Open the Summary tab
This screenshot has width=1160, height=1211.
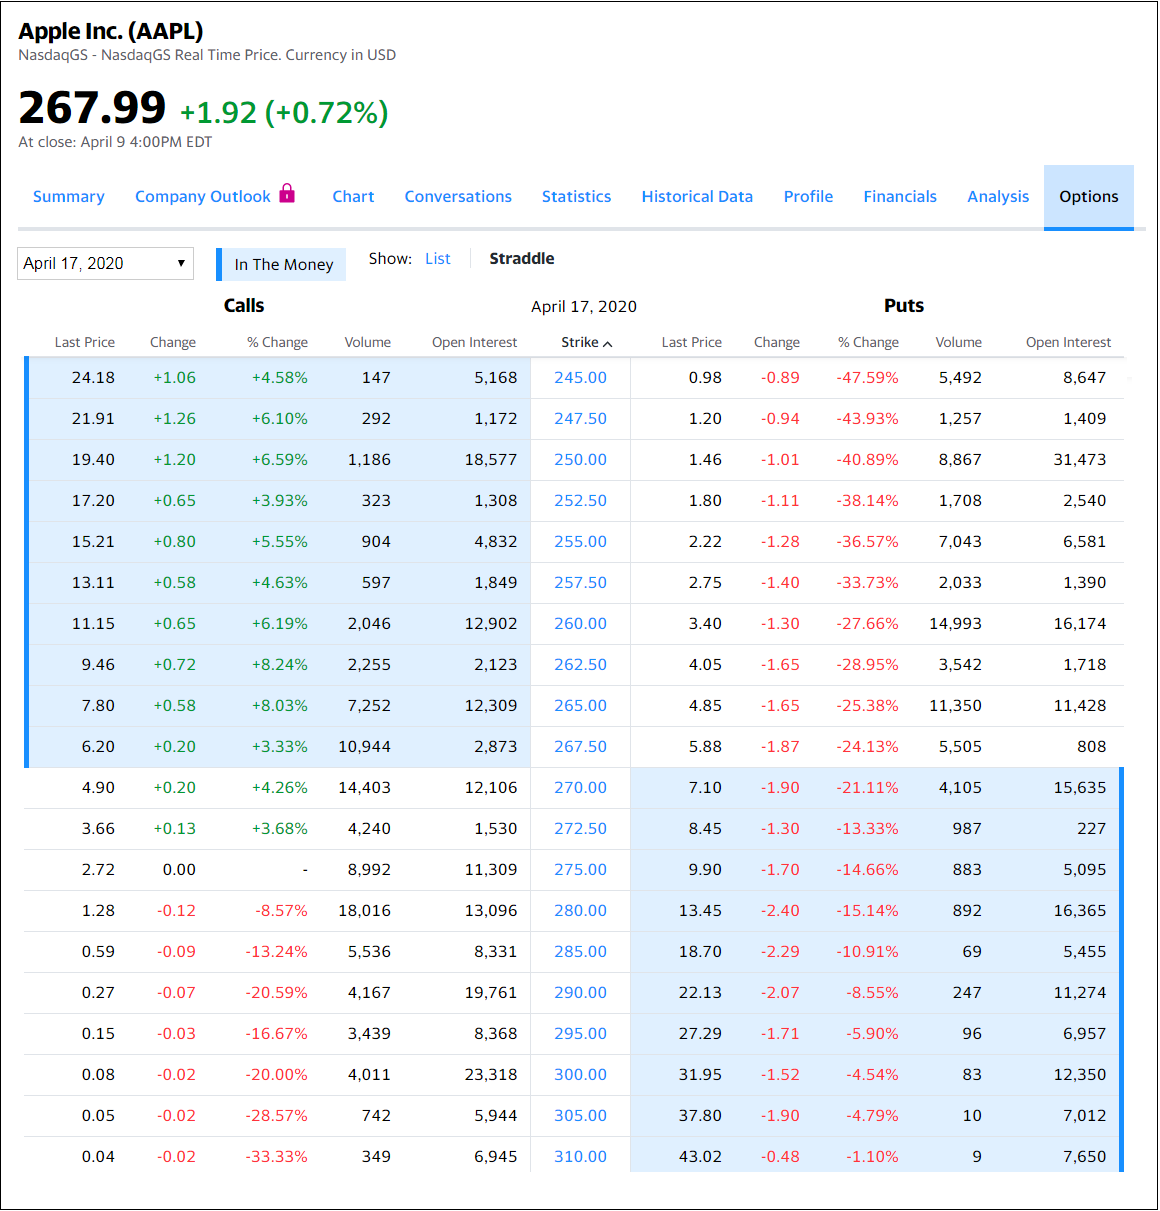69,196
